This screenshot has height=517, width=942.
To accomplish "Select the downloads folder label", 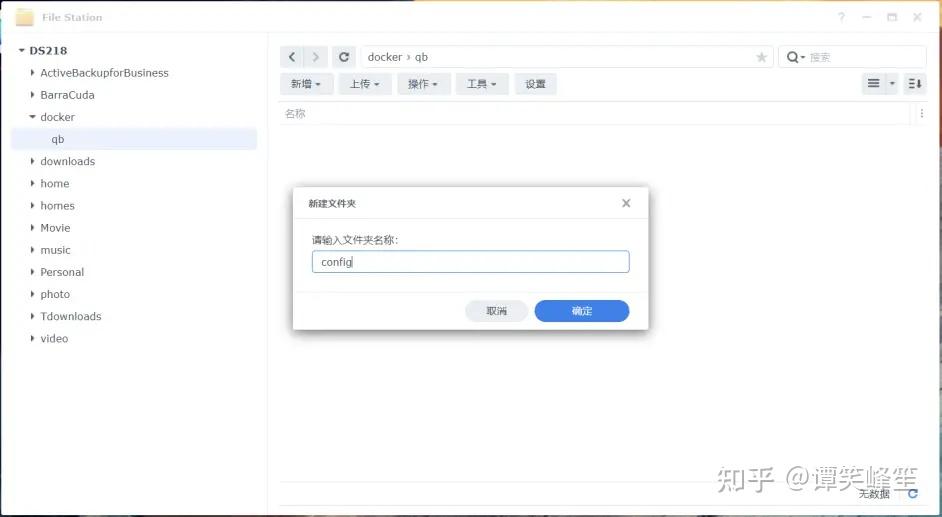I will (68, 161).
